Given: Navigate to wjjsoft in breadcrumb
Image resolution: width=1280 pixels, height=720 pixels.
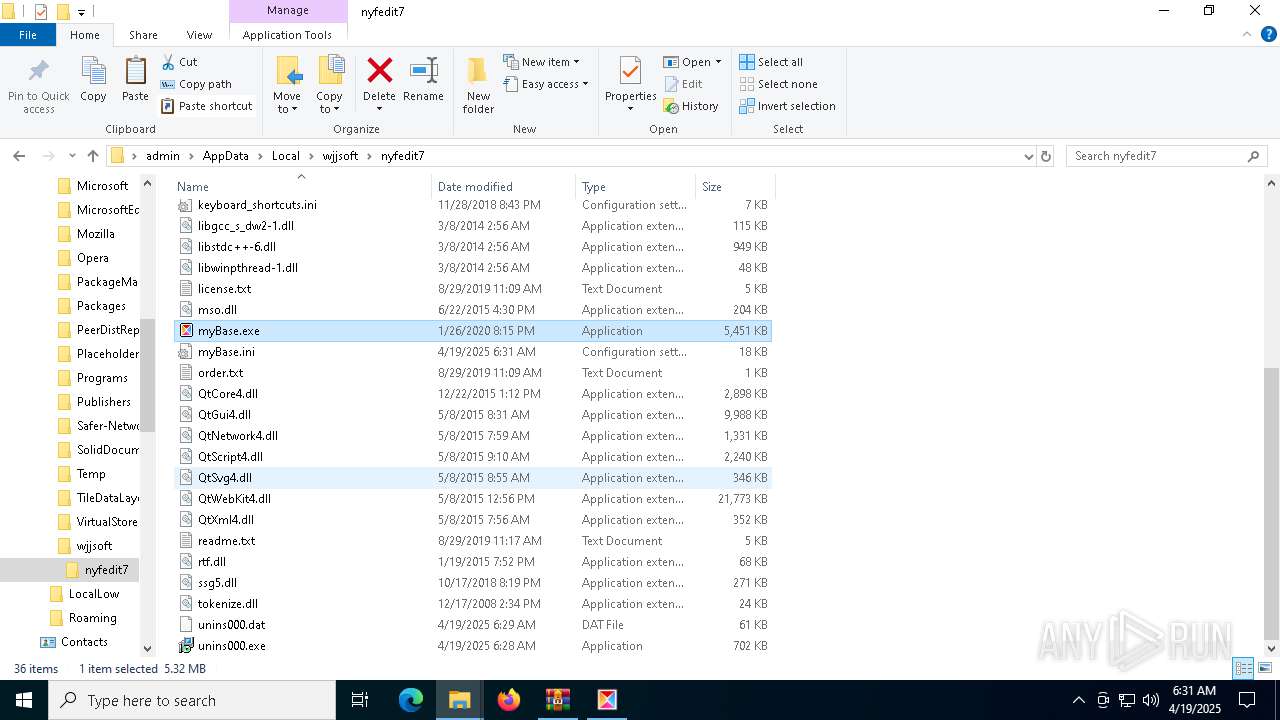Looking at the screenshot, I should [340, 156].
